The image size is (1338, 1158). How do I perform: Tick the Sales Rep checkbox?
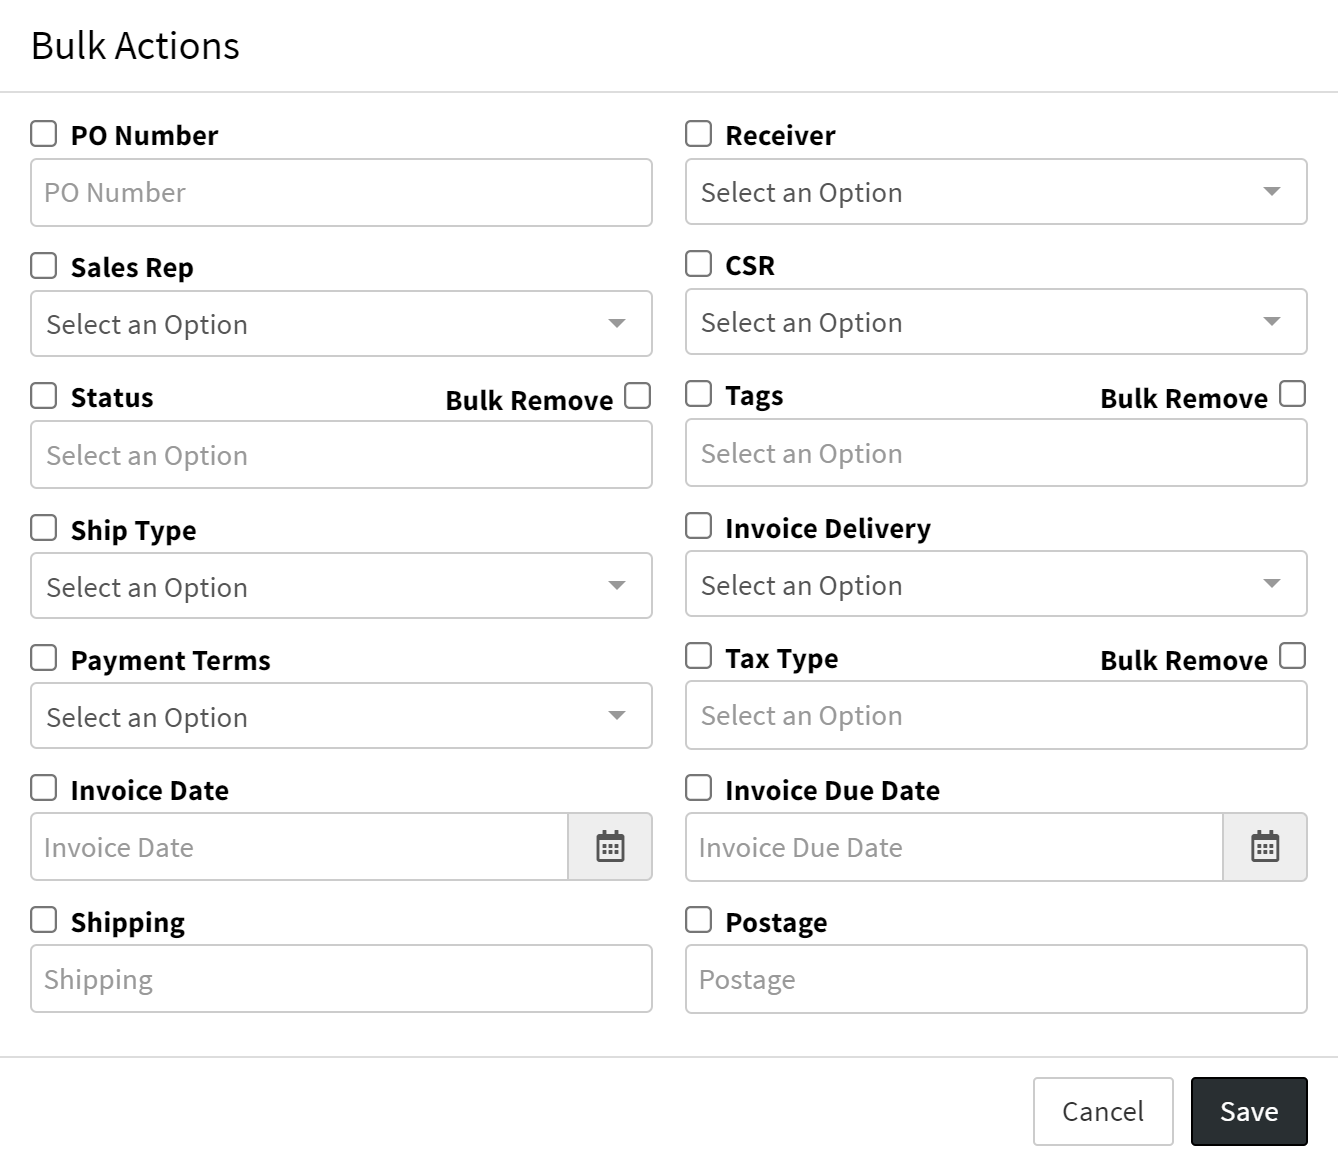click(44, 266)
